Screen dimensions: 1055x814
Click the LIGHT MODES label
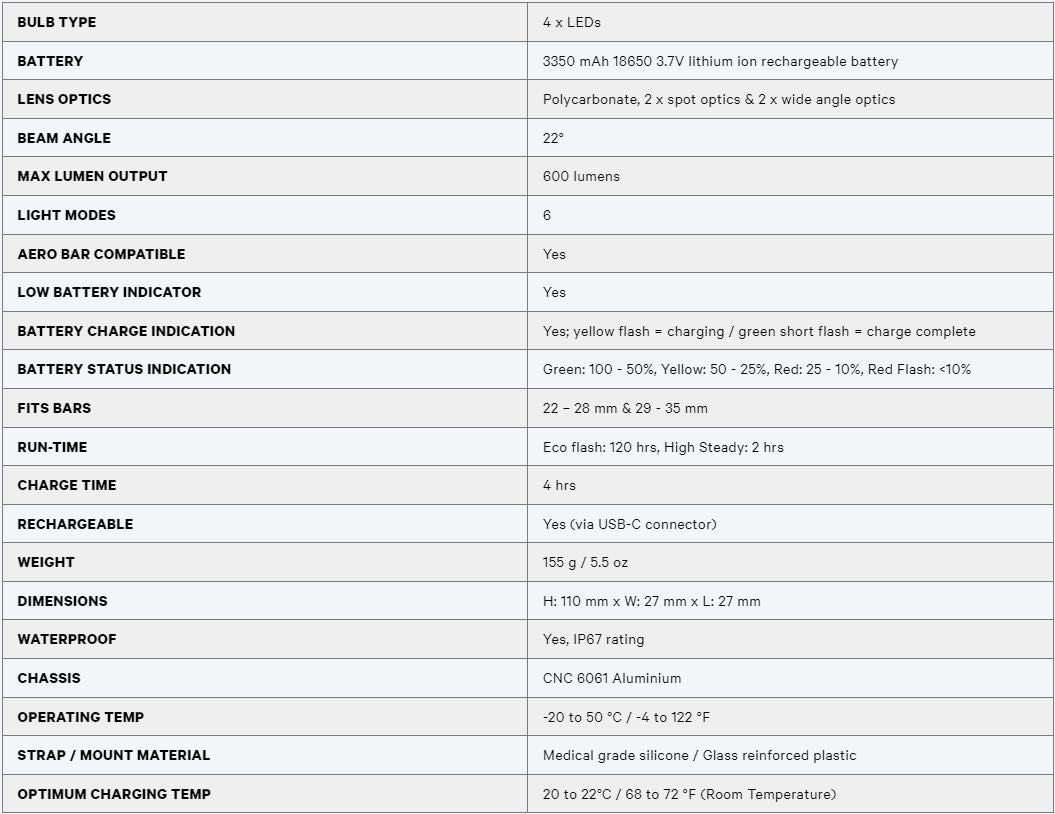point(66,215)
